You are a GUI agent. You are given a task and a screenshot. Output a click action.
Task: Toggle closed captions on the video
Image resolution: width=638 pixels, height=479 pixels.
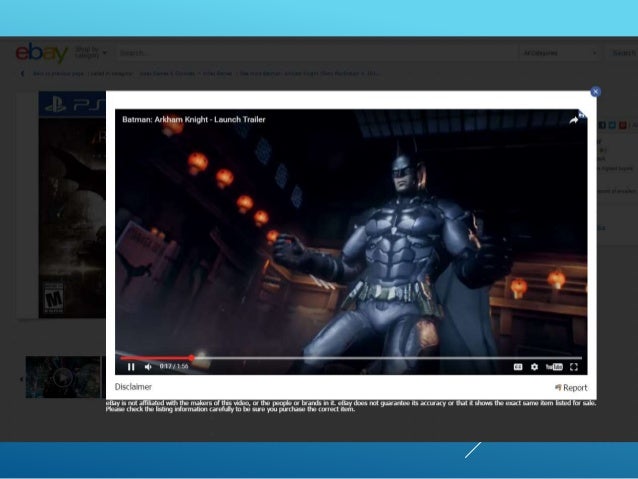[518, 367]
